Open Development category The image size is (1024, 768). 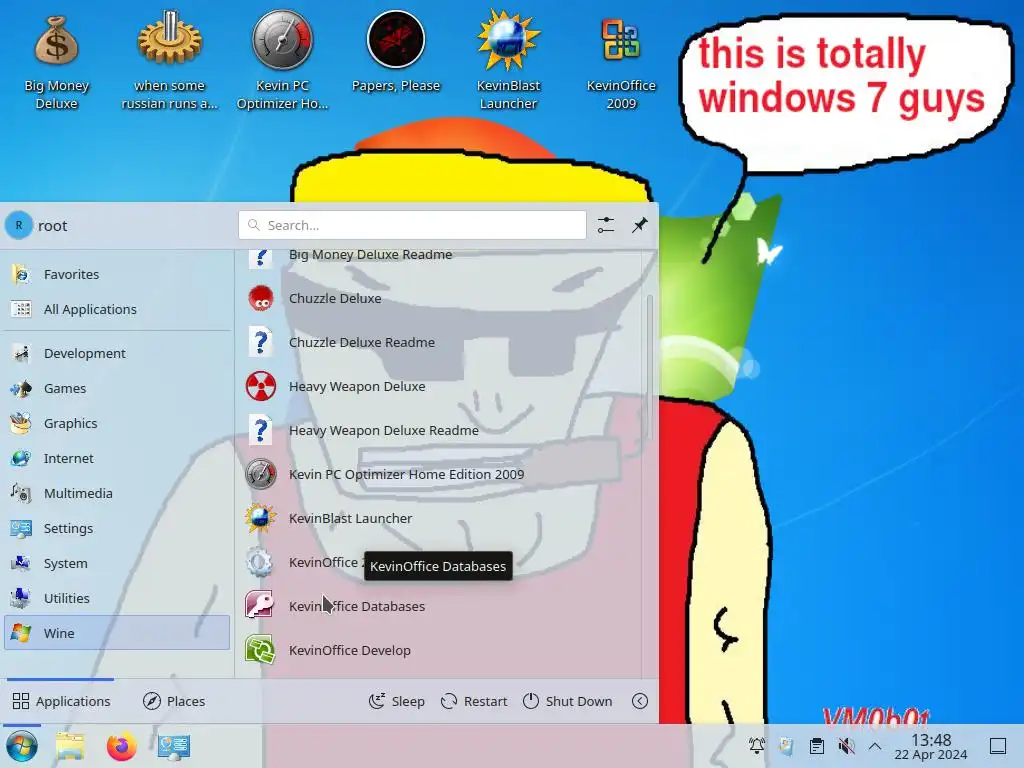point(117,353)
